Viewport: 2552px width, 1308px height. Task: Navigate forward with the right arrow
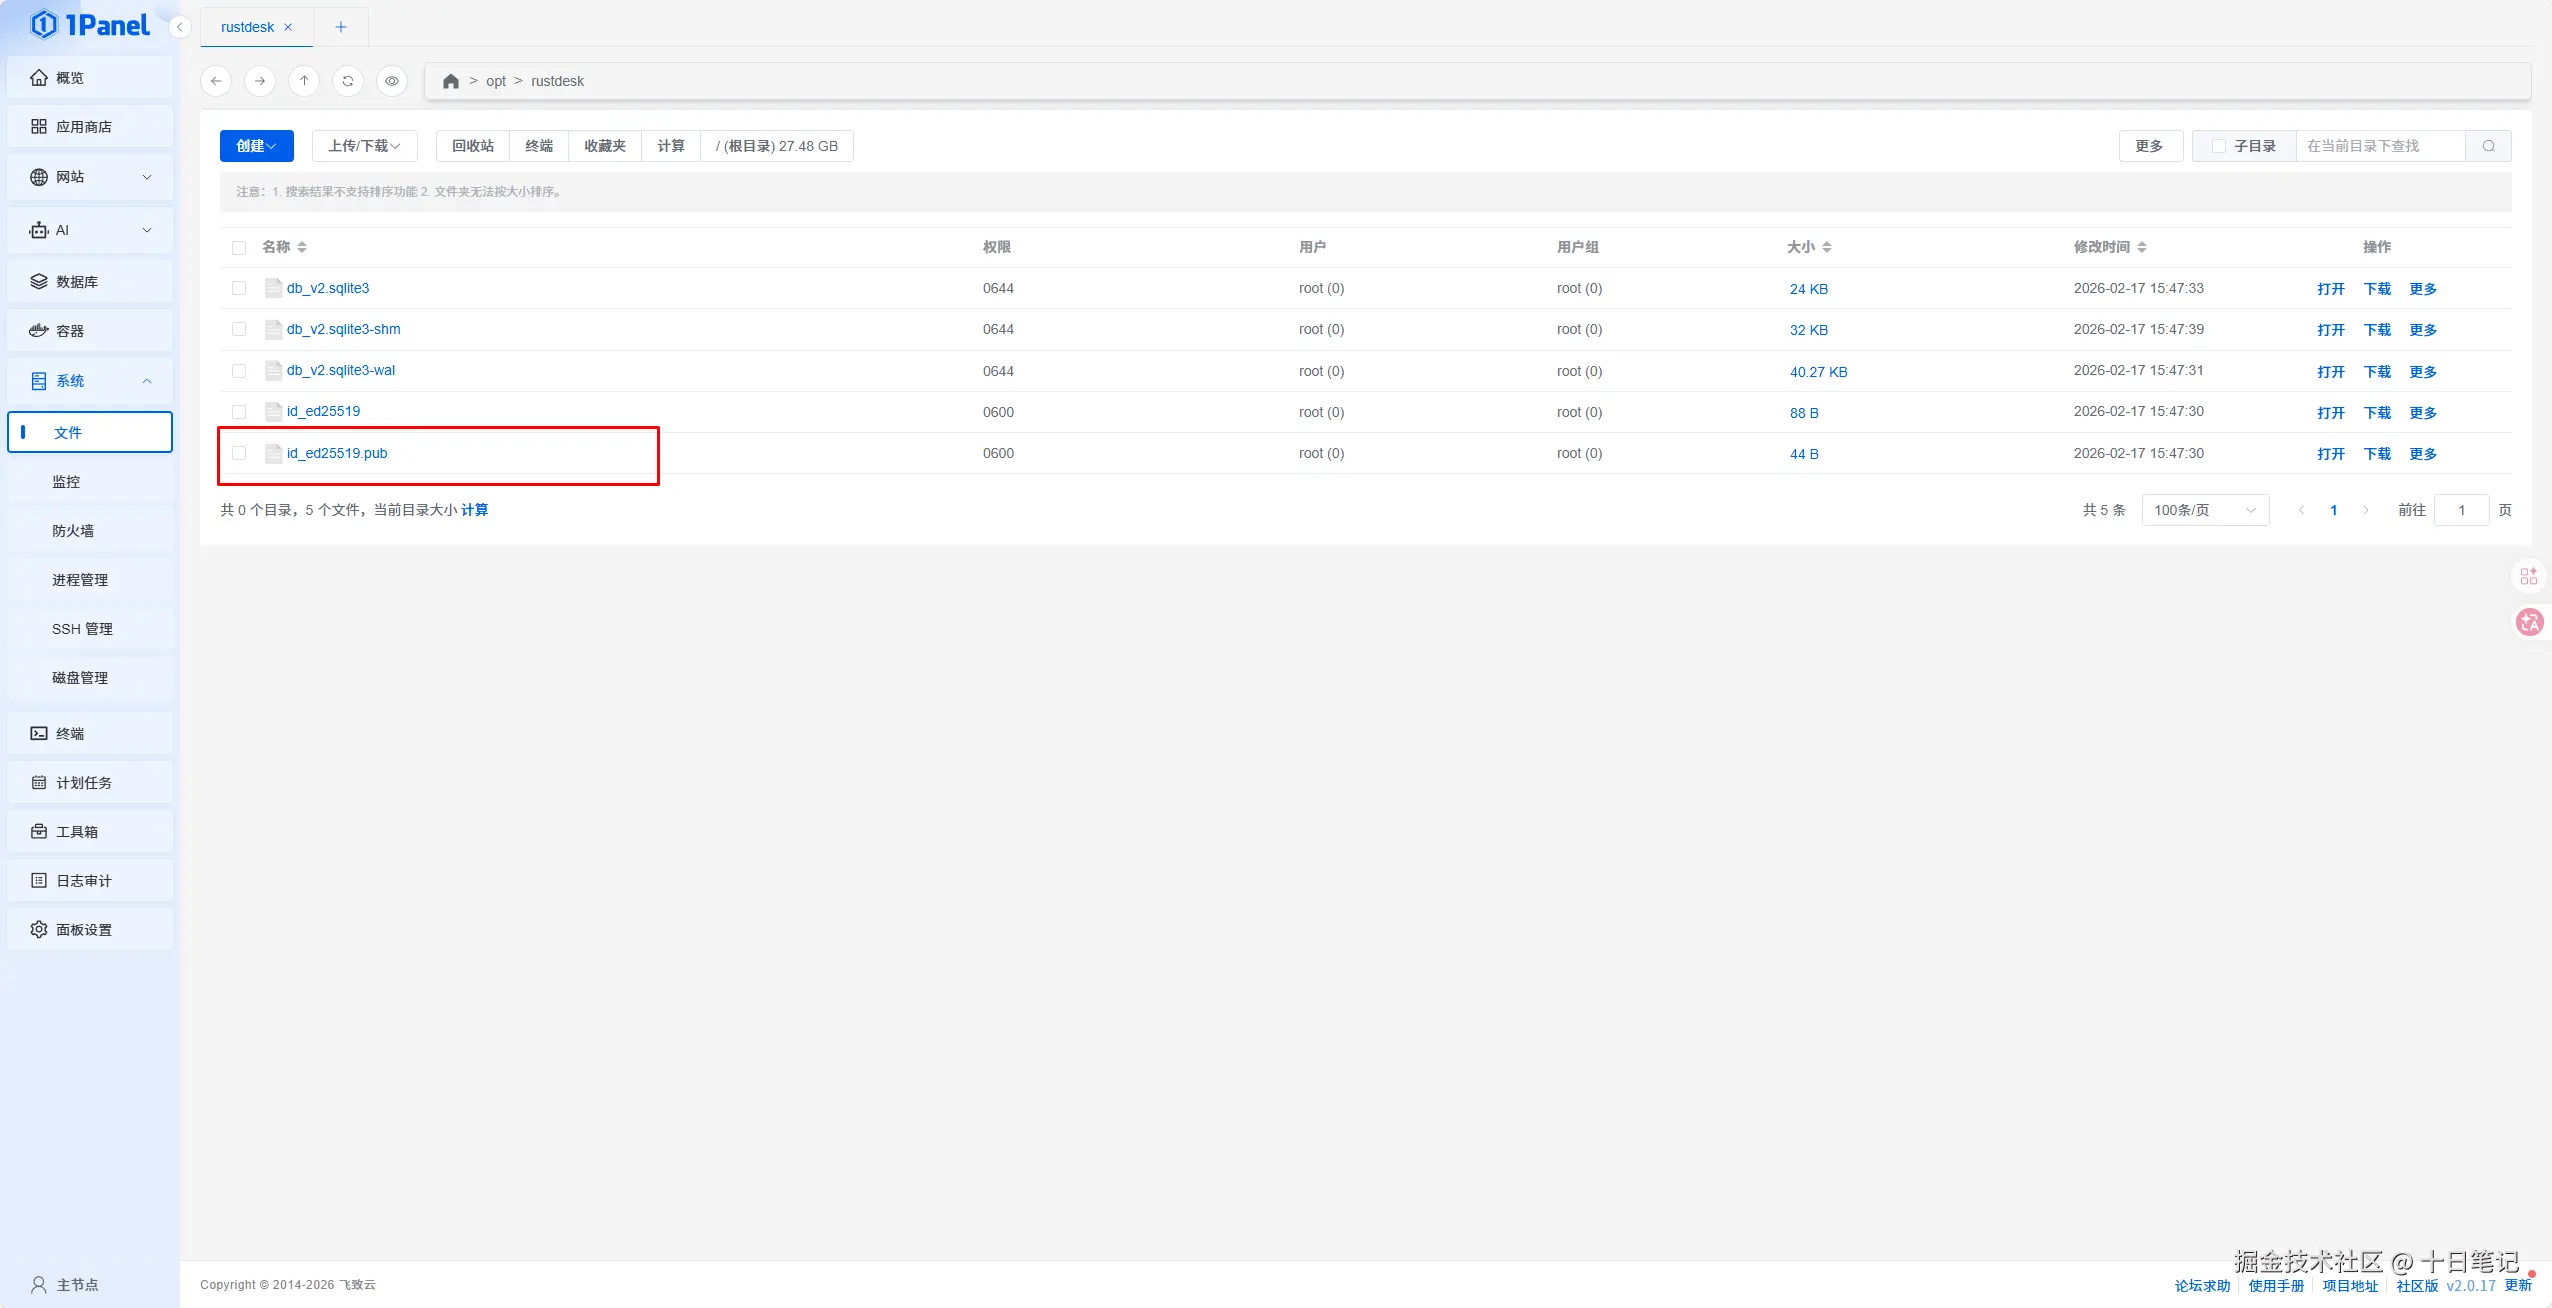(260, 81)
